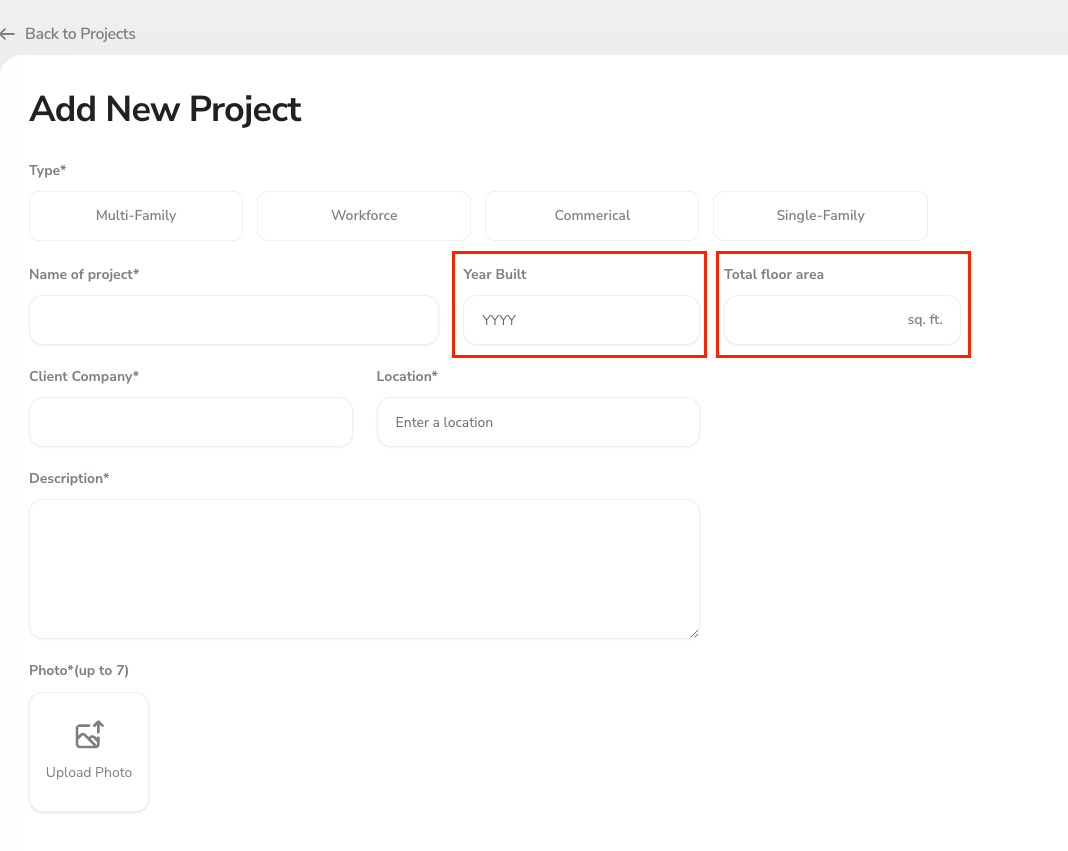
Task: Click the upload image icon
Action: 89,736
